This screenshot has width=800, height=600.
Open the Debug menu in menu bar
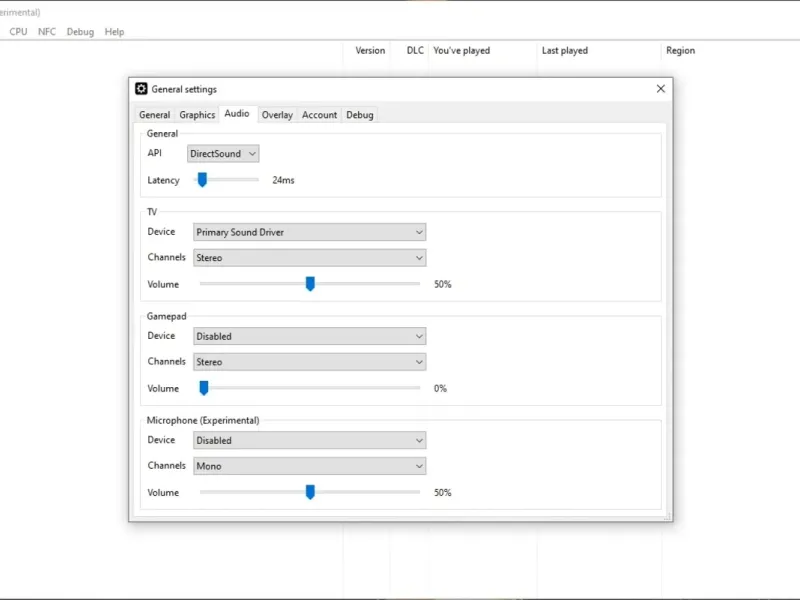point(80,32)
